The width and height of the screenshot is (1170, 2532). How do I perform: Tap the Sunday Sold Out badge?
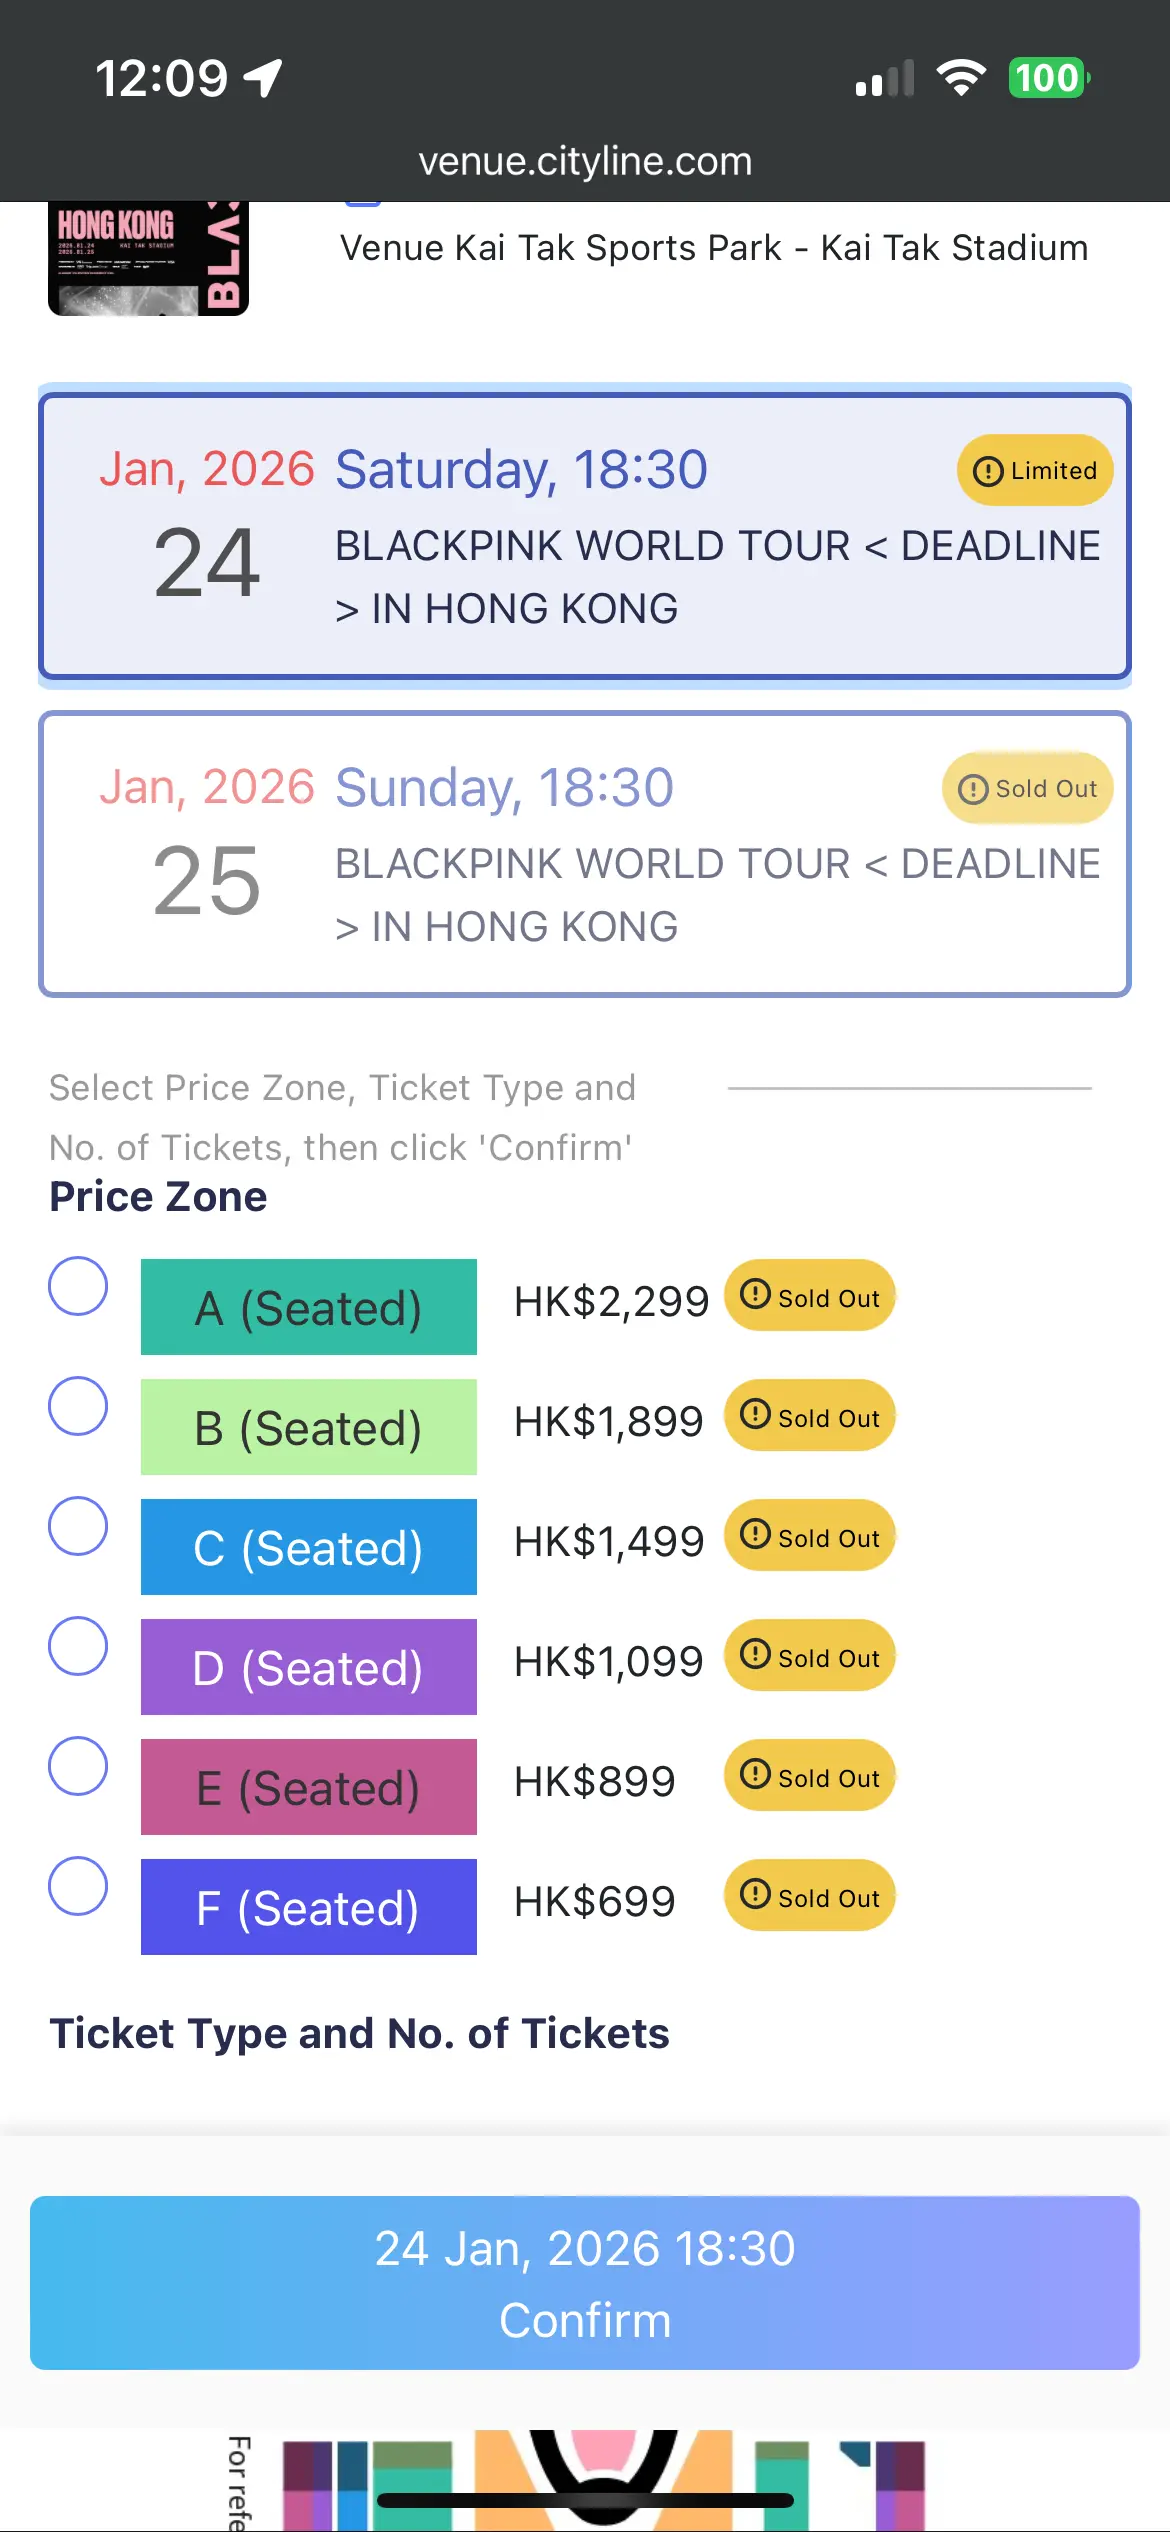point(1027,788)
